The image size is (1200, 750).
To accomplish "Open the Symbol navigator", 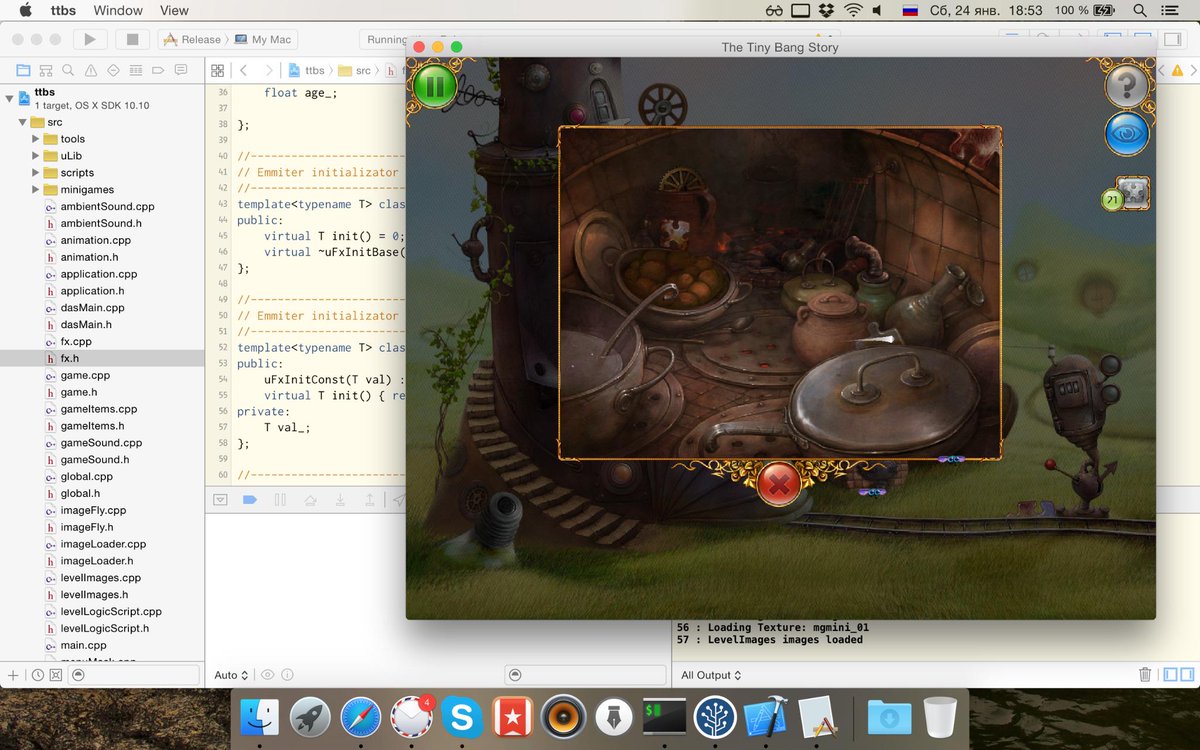I will click(x=45, y=70).
